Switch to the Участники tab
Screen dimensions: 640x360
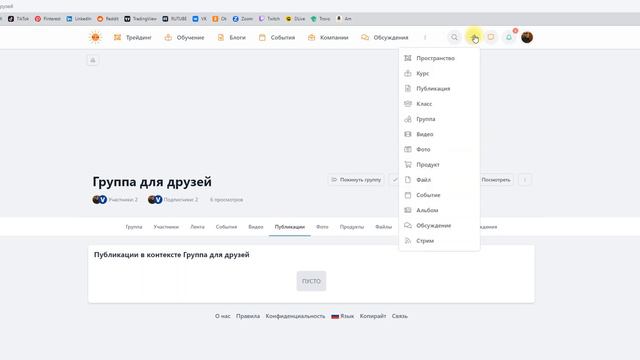pyautogui.click(x=166, y=227)
